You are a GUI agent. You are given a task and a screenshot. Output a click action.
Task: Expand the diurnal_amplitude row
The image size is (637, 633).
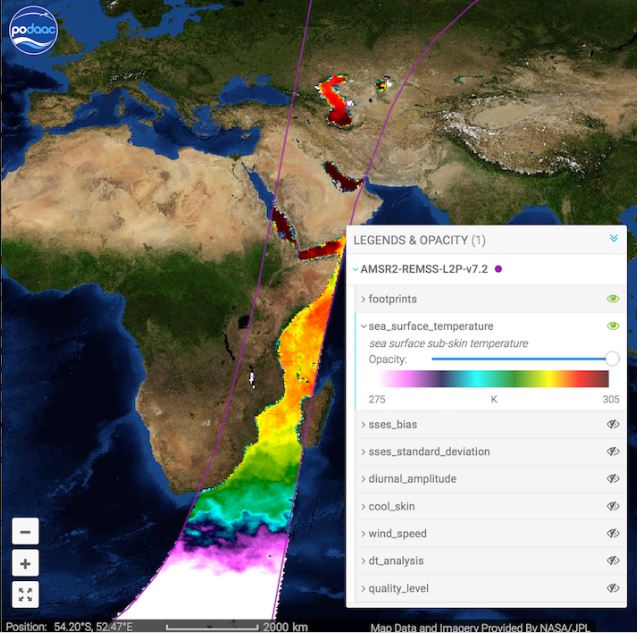click(363, 479)
